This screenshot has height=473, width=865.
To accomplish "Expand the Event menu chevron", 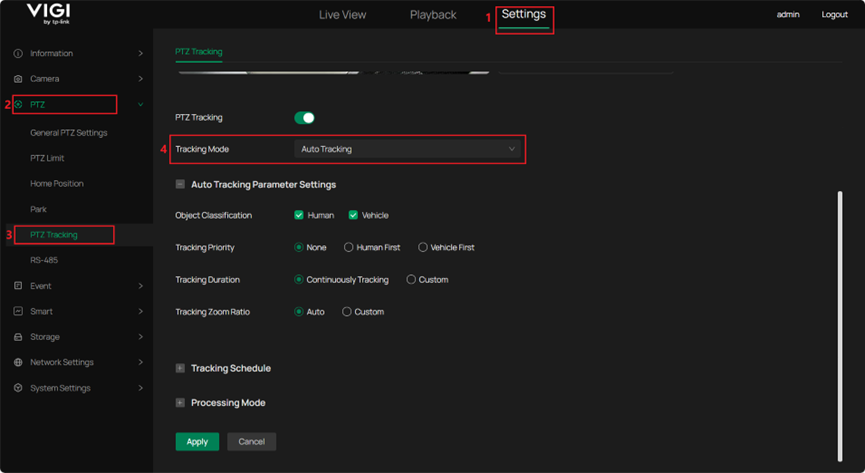I will coord(141,286).
